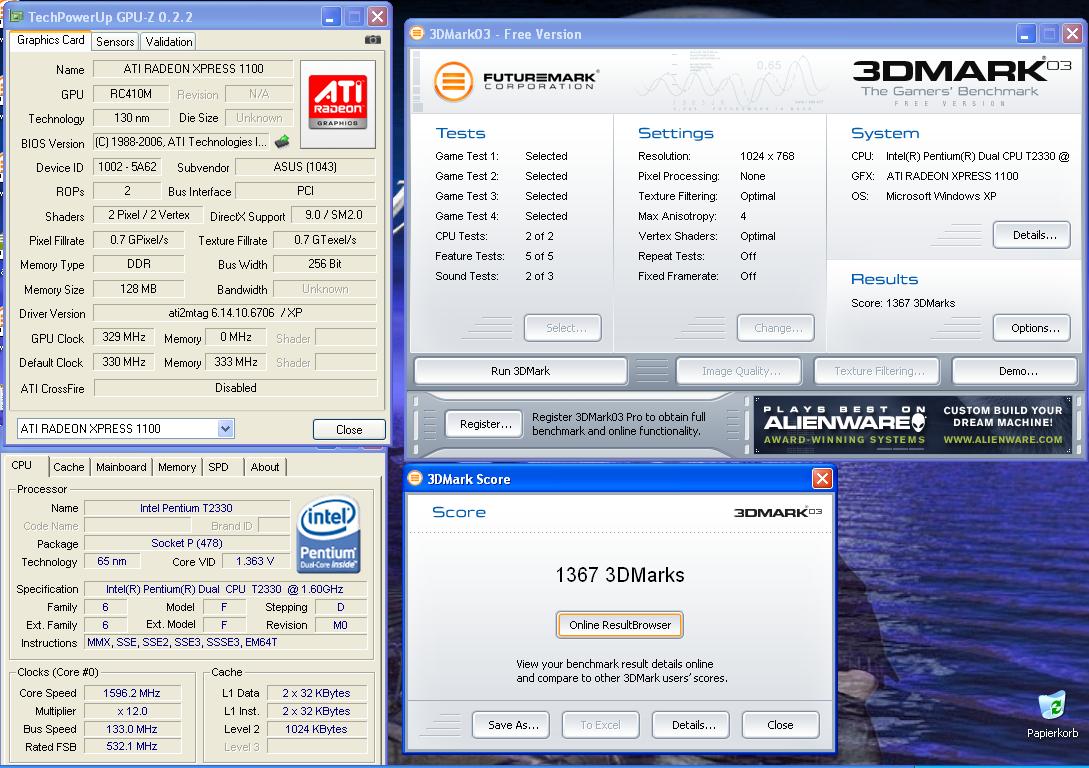This screenshot has height=768, width=1089.
Task: Click Texture Filtering button
Action: (x=877, y=372)
